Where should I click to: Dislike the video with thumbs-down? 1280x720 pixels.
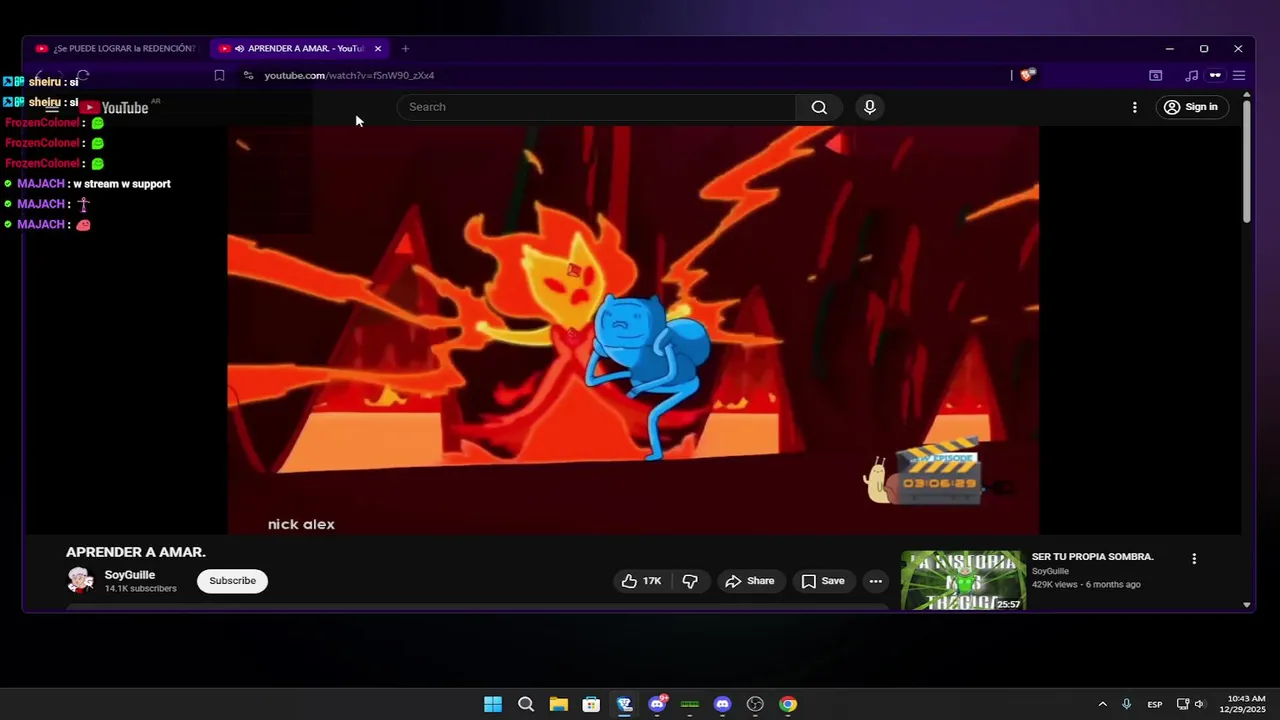690,581
